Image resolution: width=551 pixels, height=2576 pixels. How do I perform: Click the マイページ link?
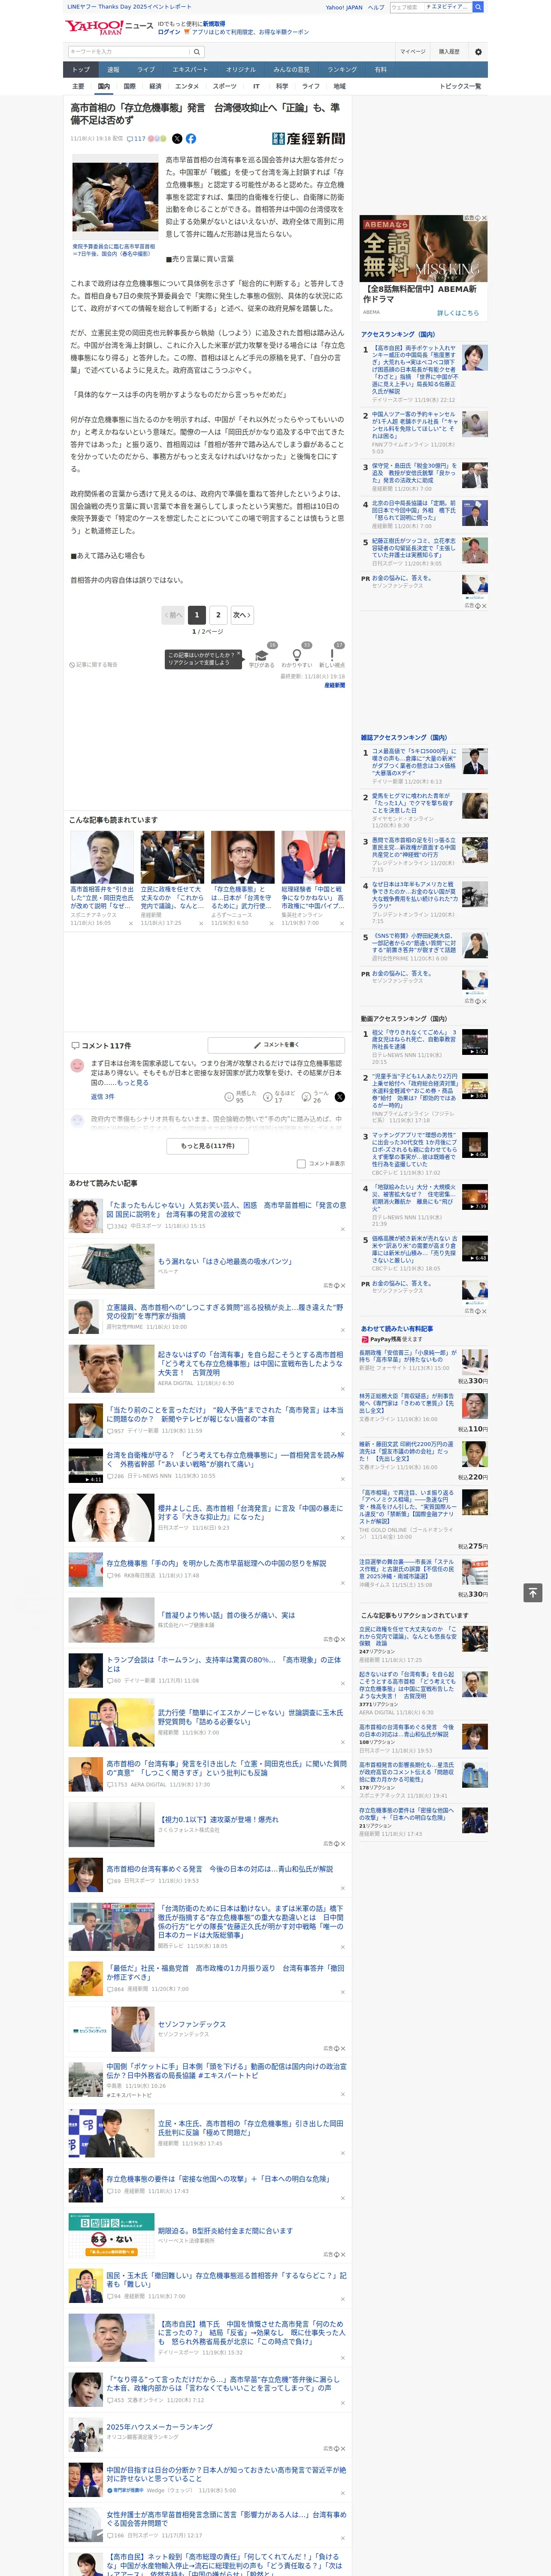pyautogui.click(x=413, y=51)
